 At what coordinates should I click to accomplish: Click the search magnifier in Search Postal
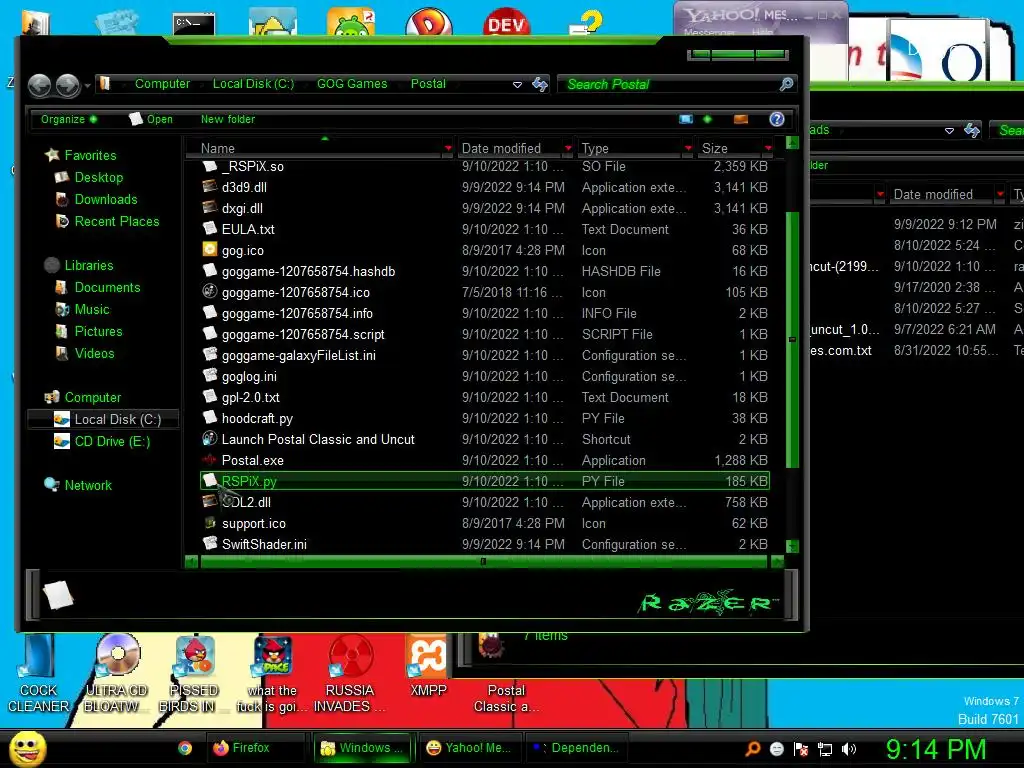786,84
